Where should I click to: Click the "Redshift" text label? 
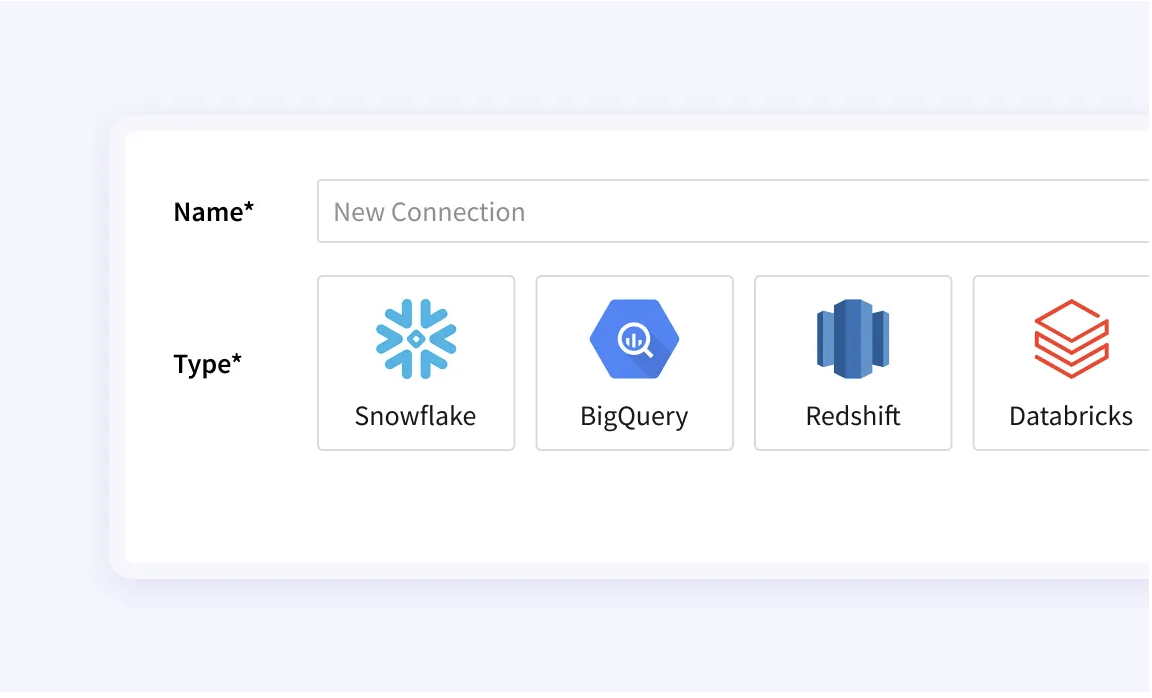[853, 416]
